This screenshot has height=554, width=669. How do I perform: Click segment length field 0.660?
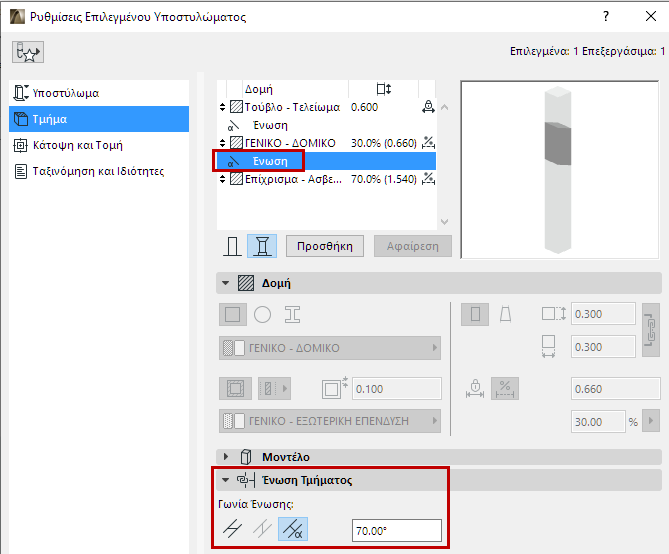[616, 389]
